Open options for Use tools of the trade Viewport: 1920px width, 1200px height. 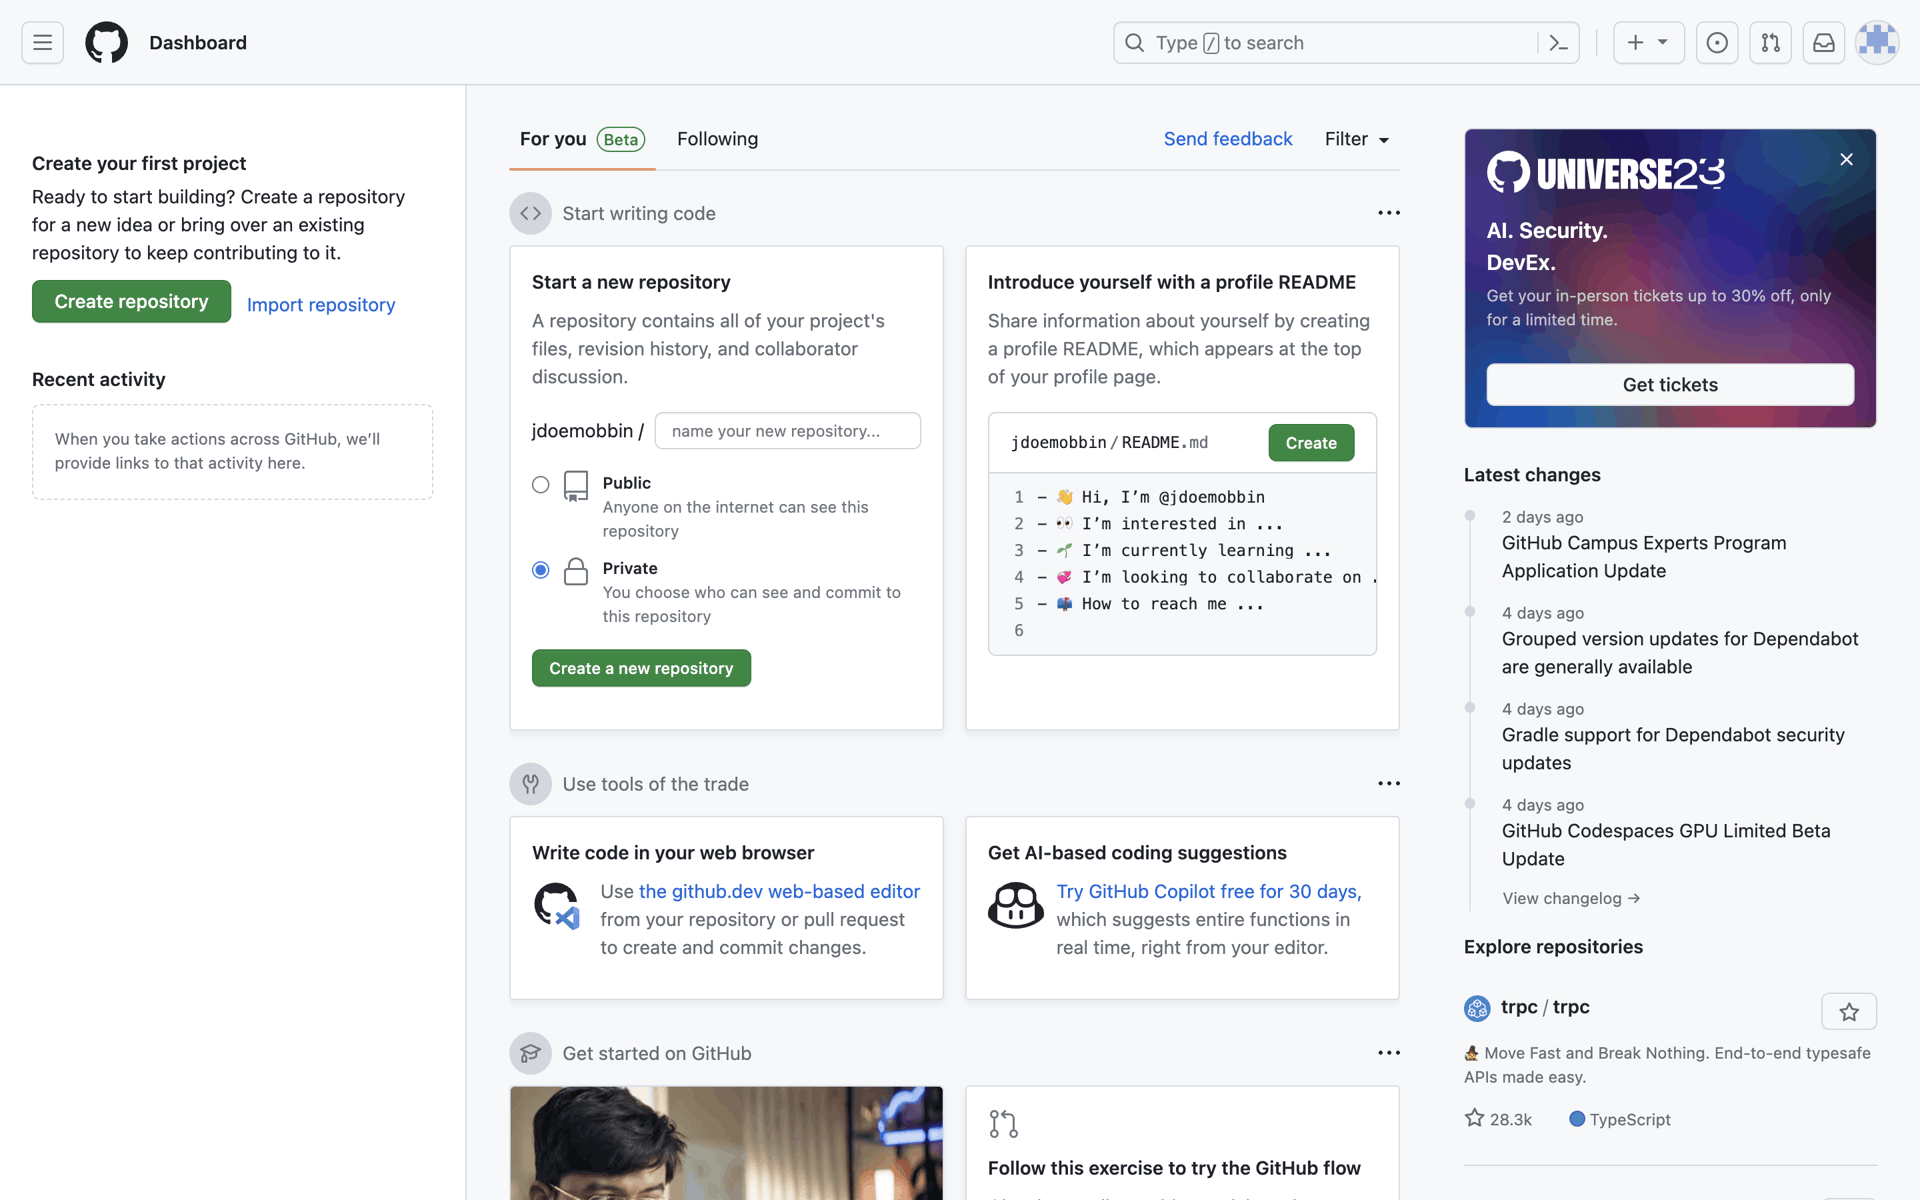coord(1389,784)
